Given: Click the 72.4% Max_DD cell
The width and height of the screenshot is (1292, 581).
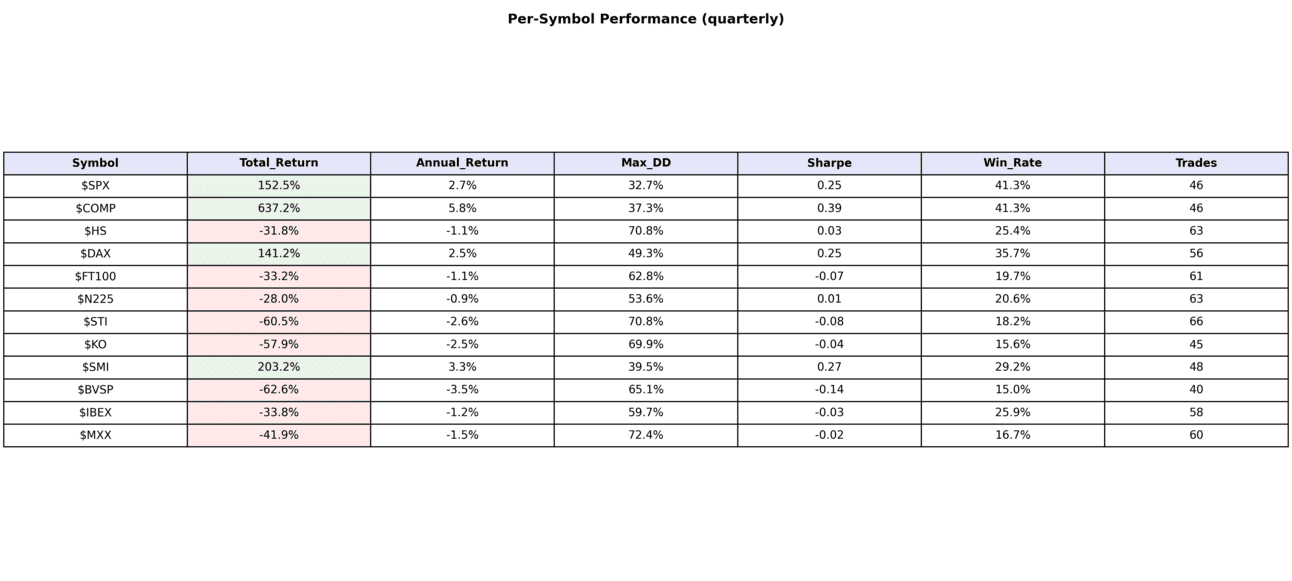Looking at the screenshot, I should point(645,435).
